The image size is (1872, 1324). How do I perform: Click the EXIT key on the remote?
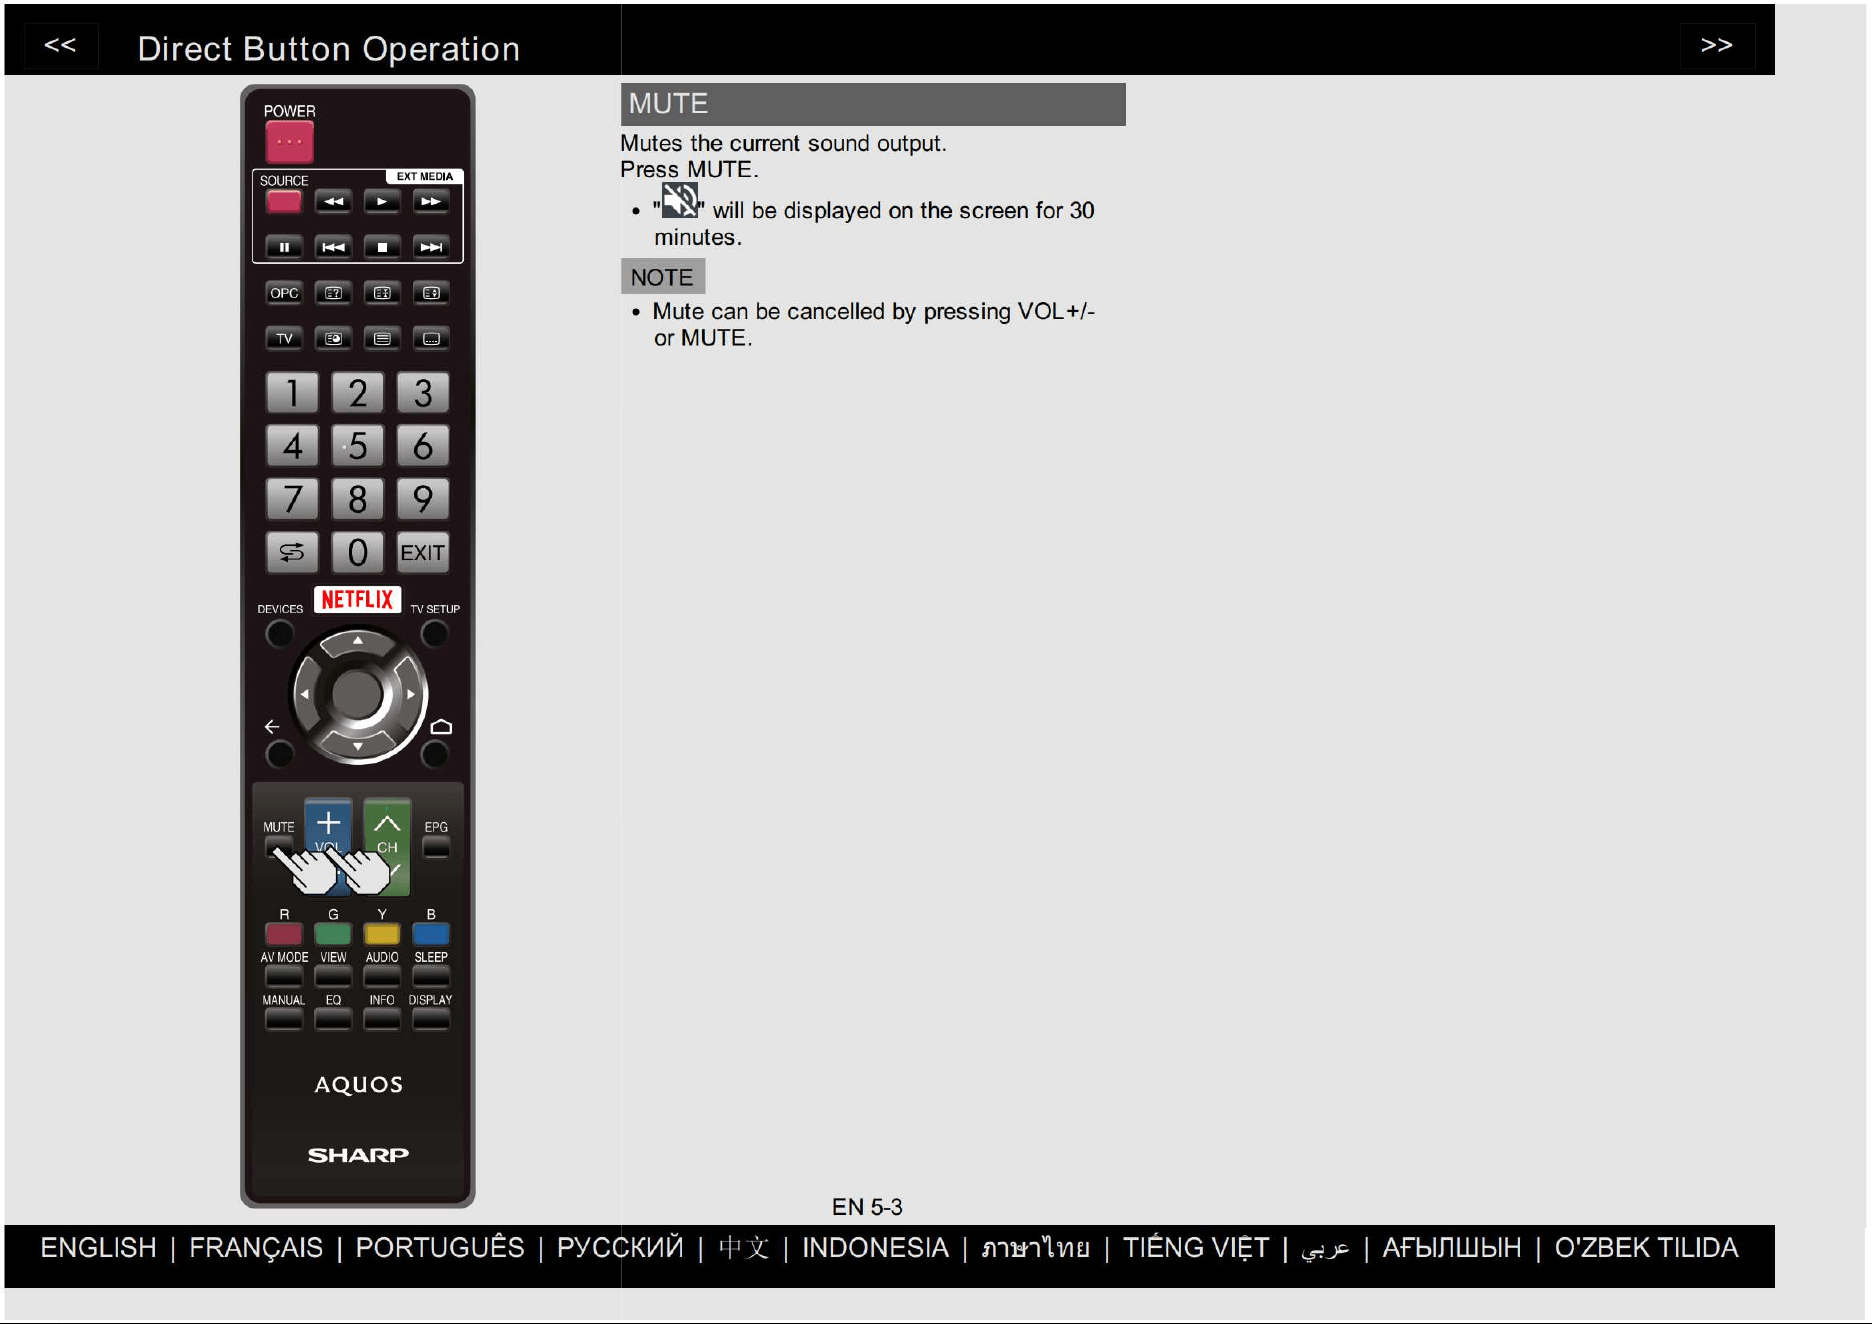pyautogui.click(x=423, y=552)
